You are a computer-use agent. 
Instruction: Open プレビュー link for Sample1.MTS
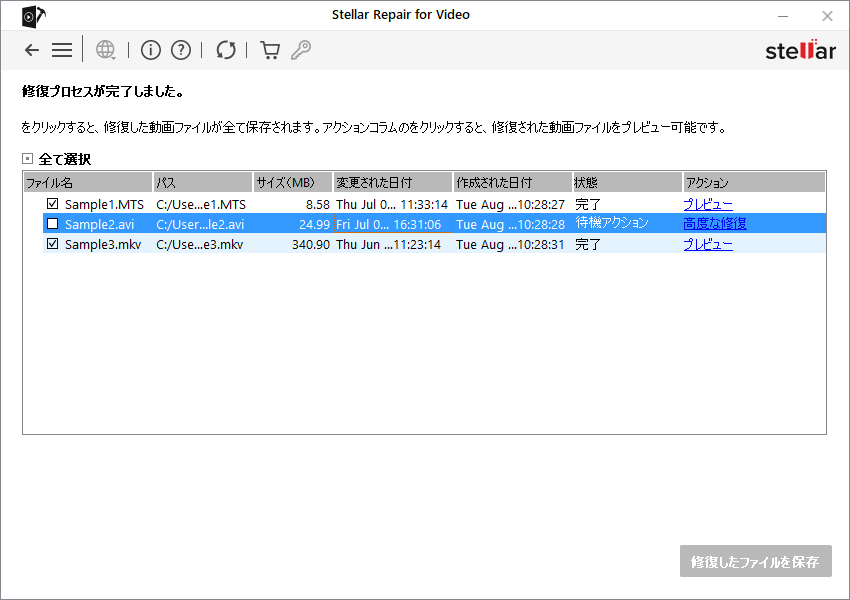click(708, 204)
